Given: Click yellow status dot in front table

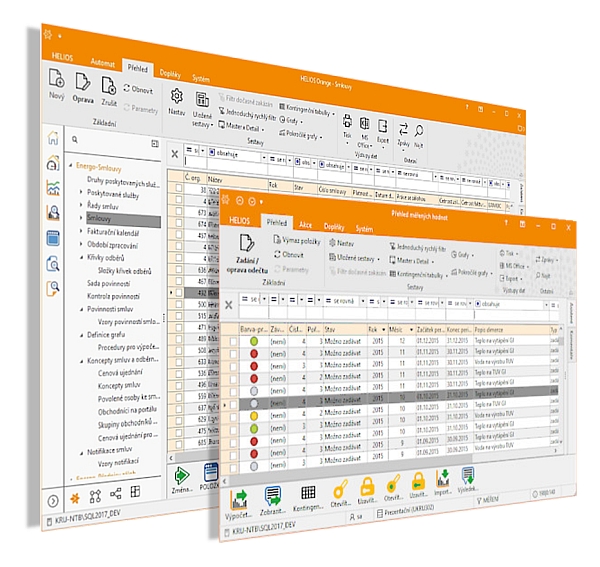Looking at the screenshot, I should click(x=254, y=416).
